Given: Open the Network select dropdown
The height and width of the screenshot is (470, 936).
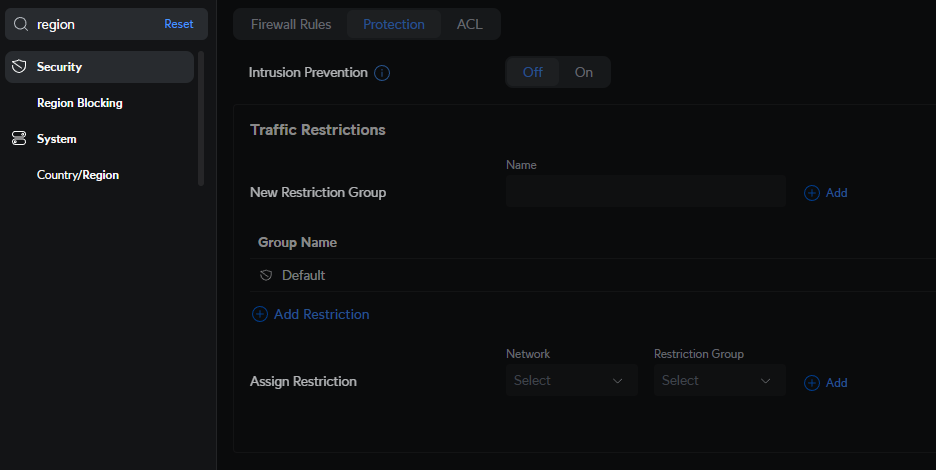Looking at the screenshot, I should [571, 380].
